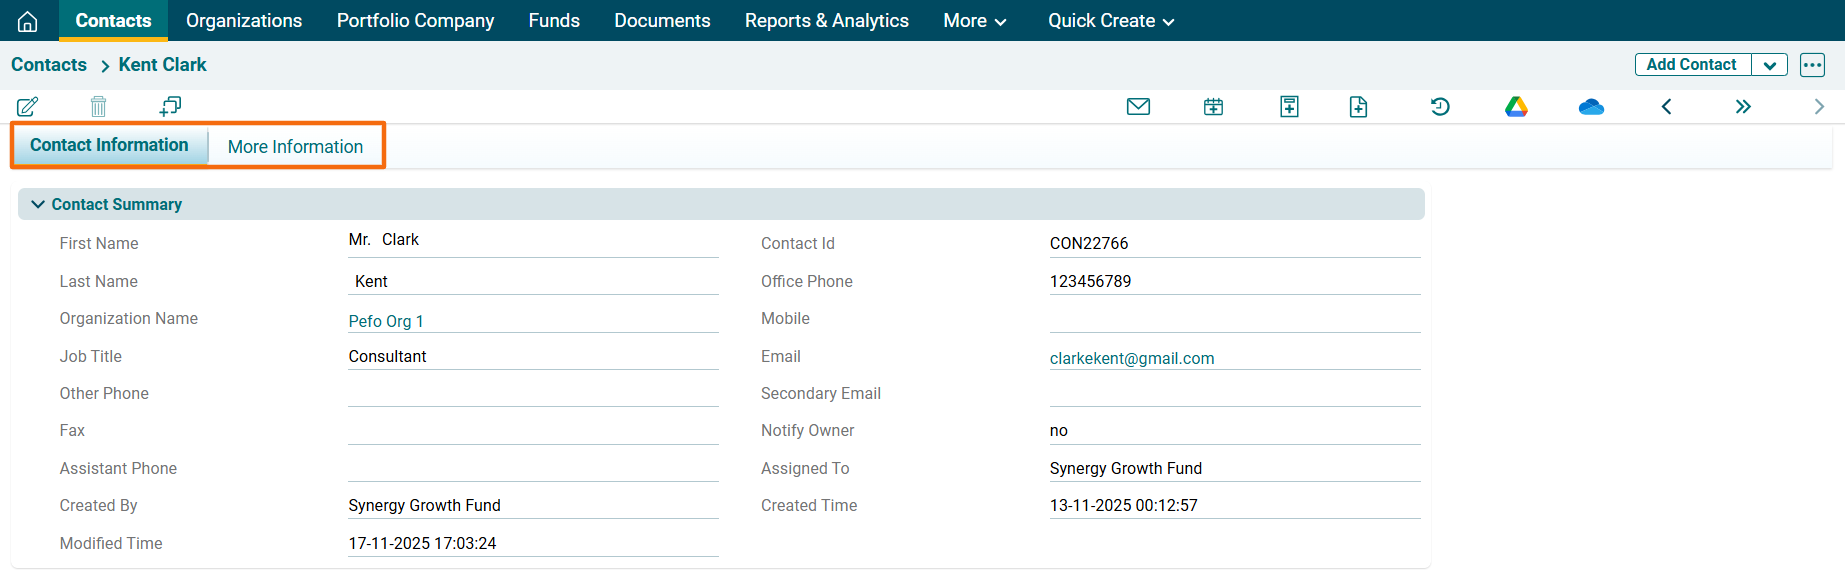1845x579 pixels.
Task: Open the Portfolio Company menu
Action: click(x=415, y=21)
